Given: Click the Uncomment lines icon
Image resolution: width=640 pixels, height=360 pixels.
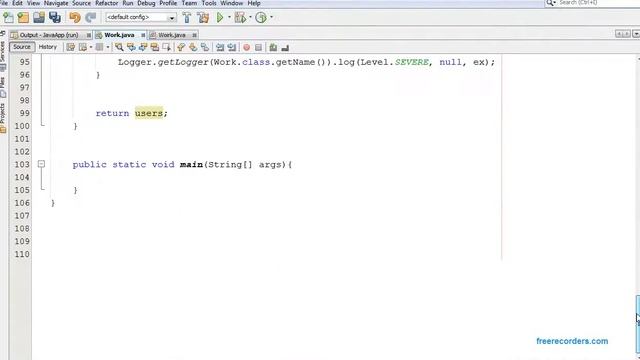Looking at the screenshot, I should tap(285, 47).
